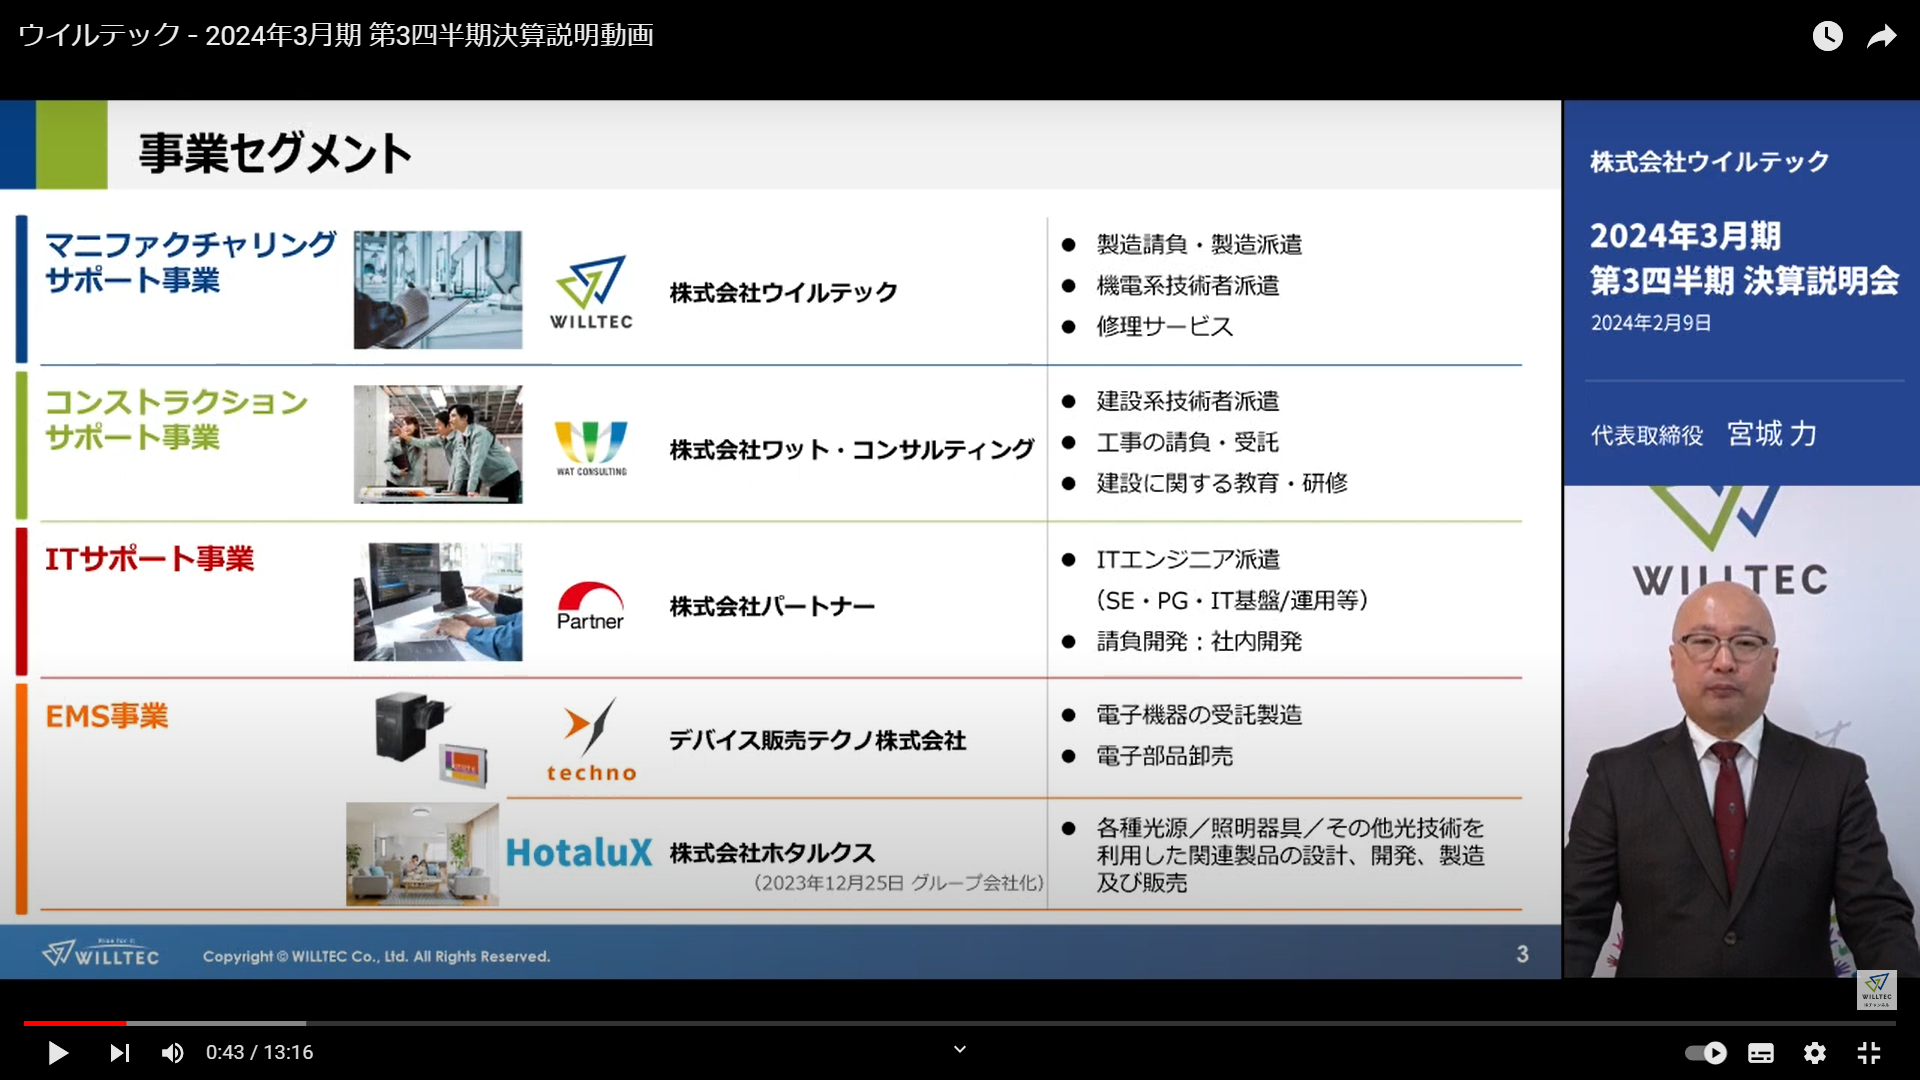This screenshot has height=1080, width=1920.
Task: Click 建設に関する教育・研修 bullet
Action: (1222, 483)
